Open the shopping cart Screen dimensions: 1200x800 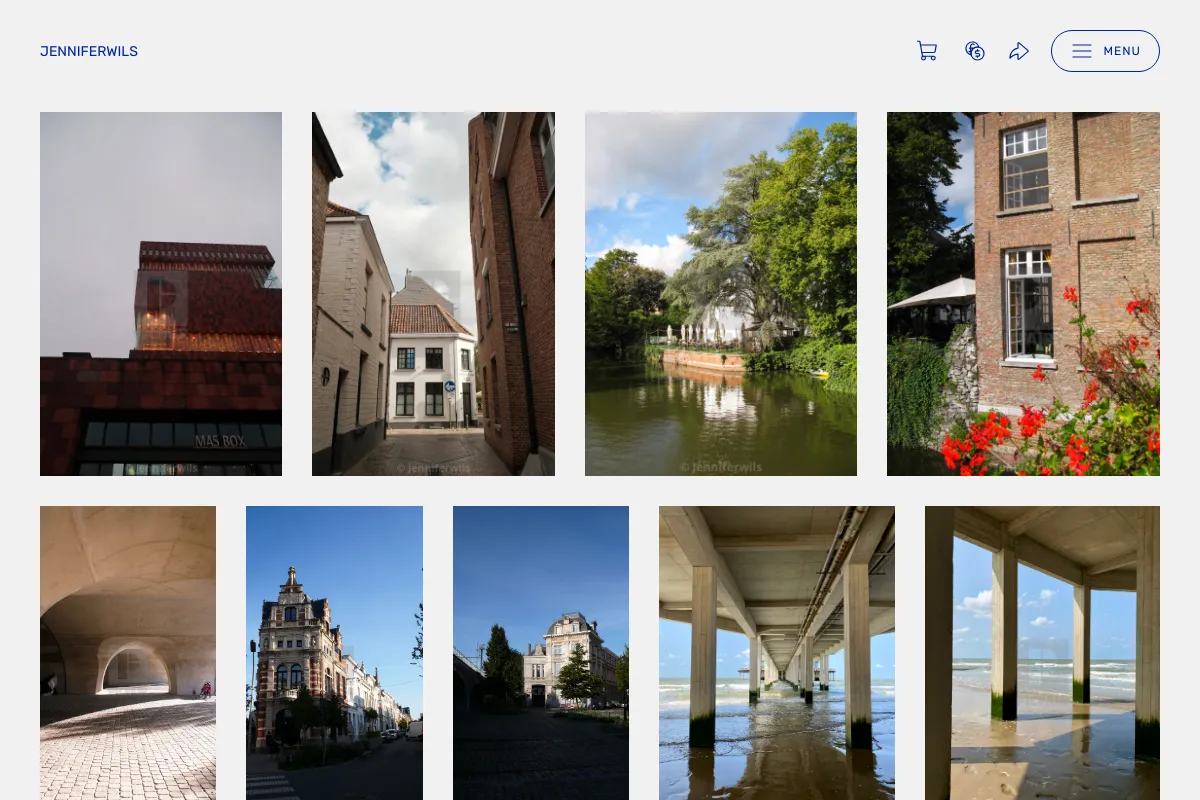coord(927,51)
